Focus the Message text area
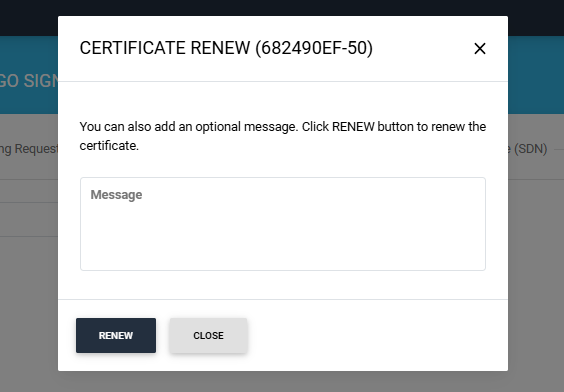The width and height of the screenshot is (564, 392). tap(283, 224)
